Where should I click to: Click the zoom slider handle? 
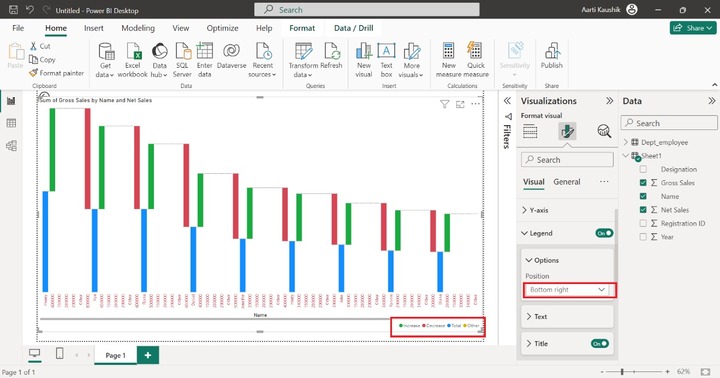(x=622, y=371)
